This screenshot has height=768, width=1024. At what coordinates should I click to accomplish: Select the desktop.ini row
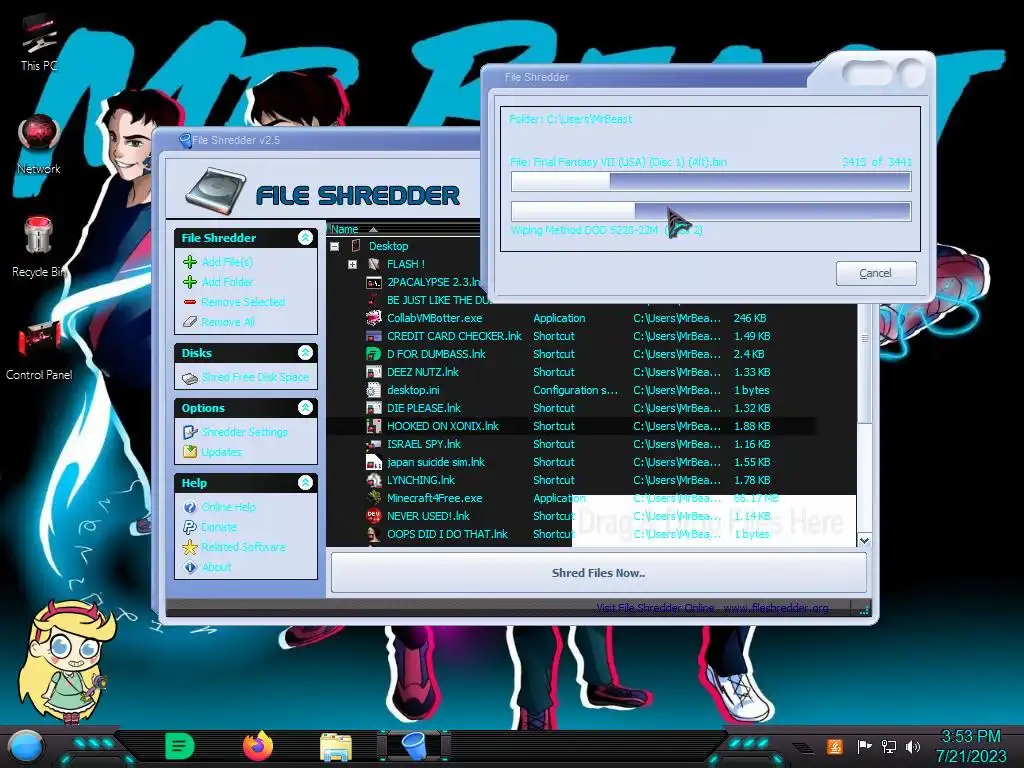[571, 390]
